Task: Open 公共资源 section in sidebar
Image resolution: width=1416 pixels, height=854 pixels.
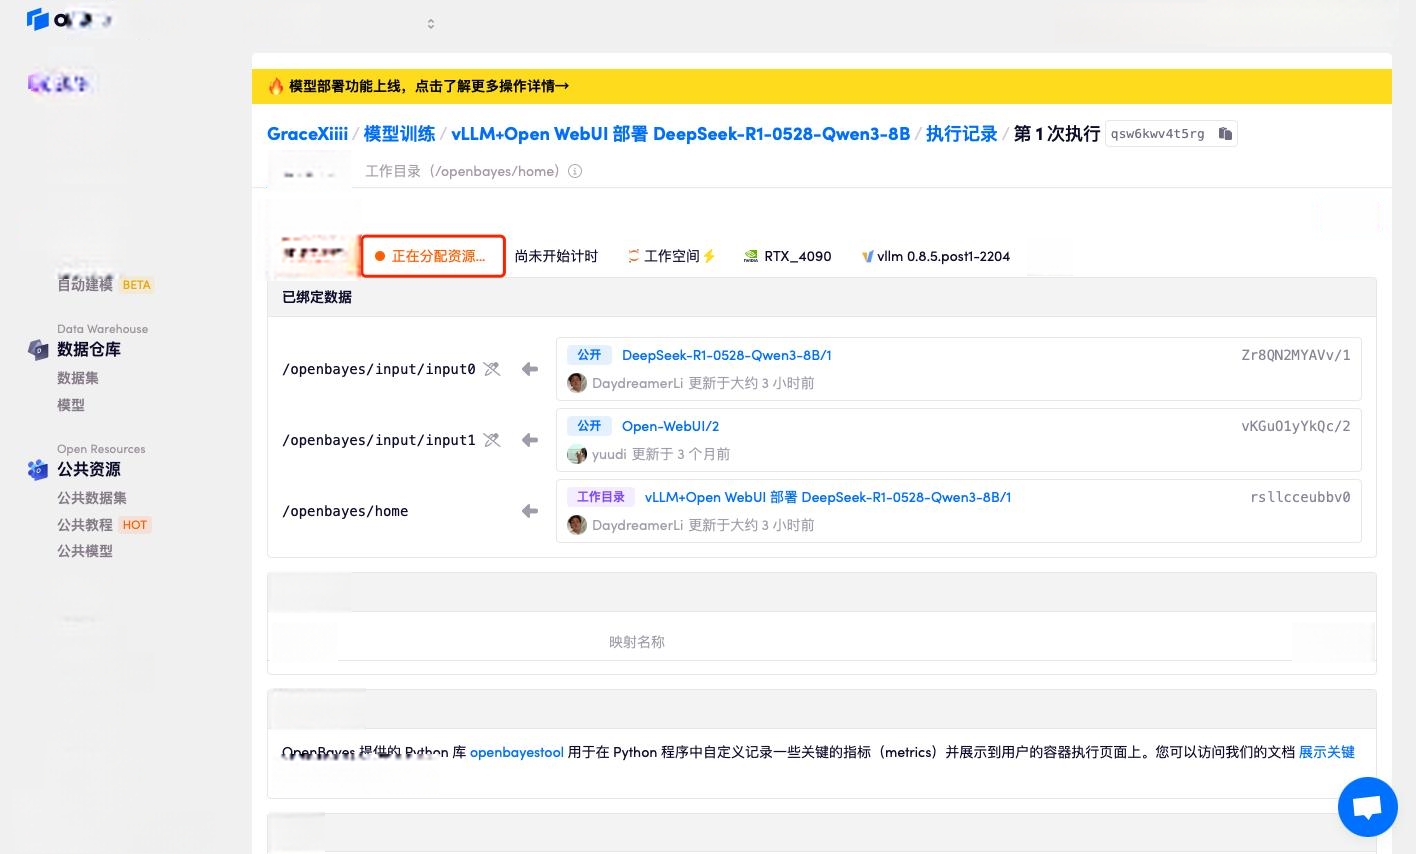Action: 89,469
